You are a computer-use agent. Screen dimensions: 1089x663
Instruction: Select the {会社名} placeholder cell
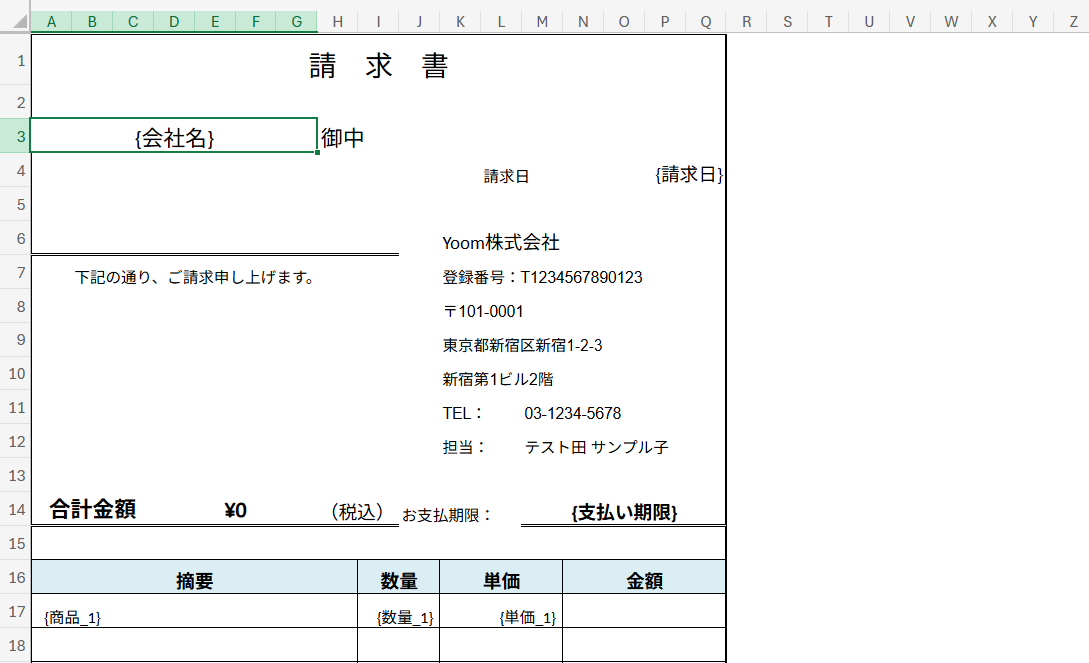coord(174,138)
